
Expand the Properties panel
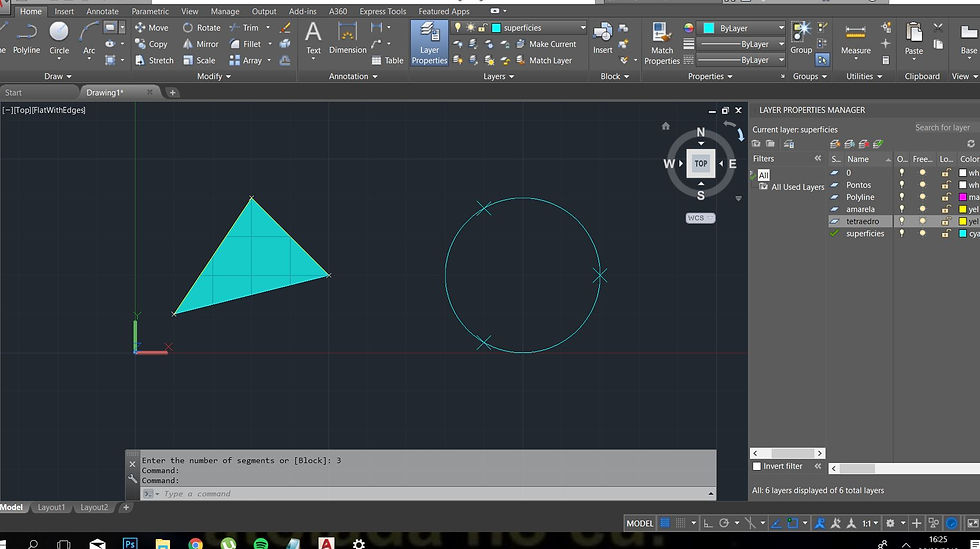710,76
